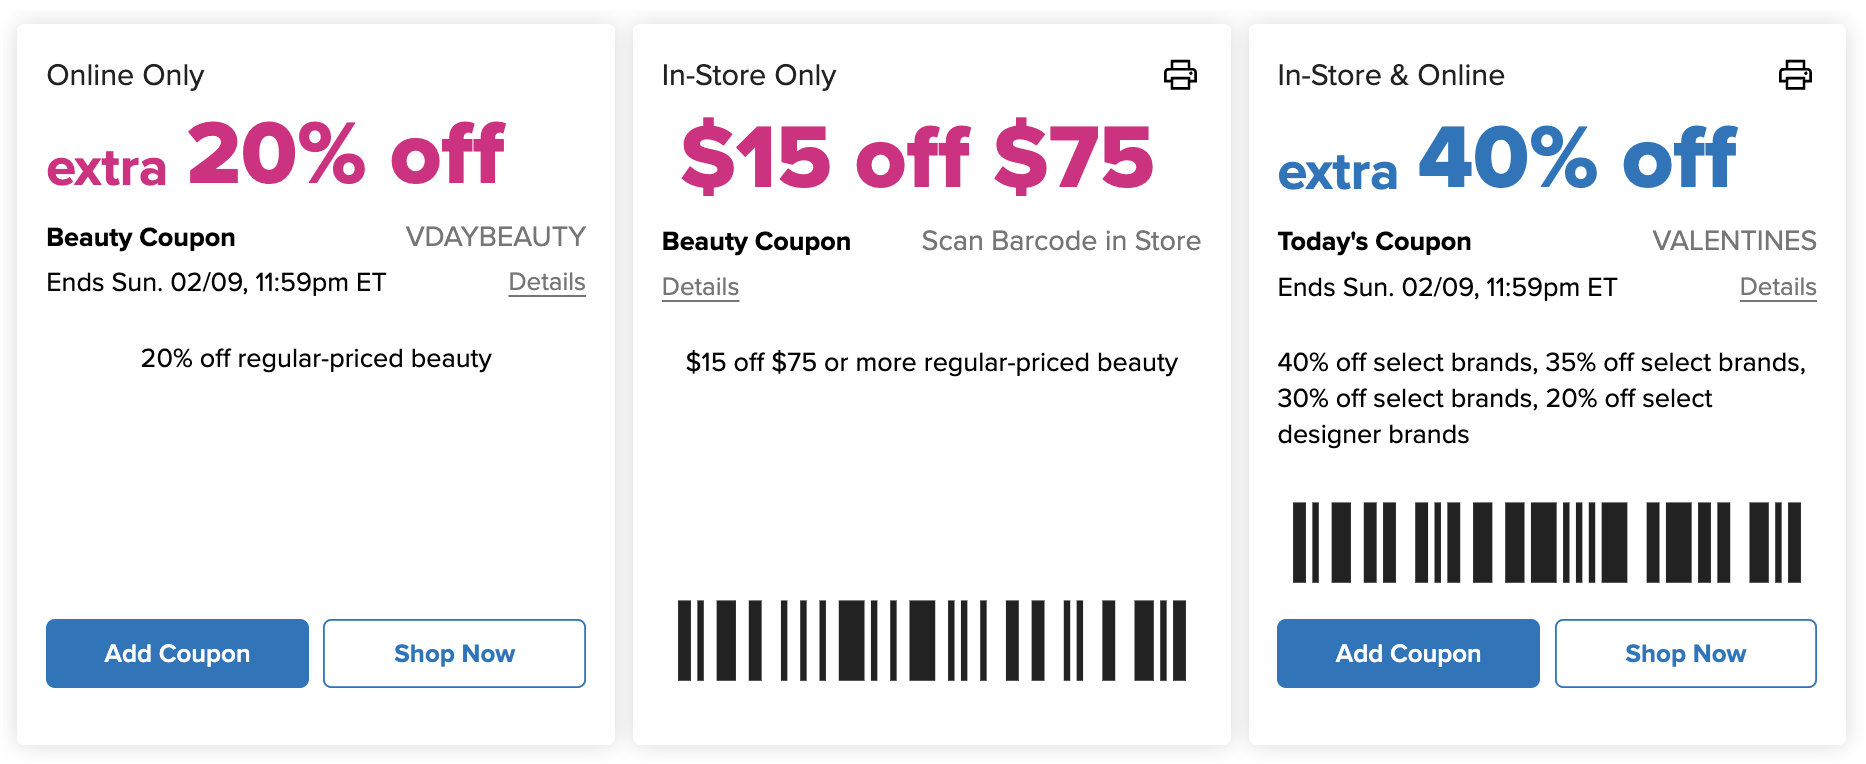The image size is (1866, 764).
Task: Add the 20% off beauty coupon
Action: (177, 653)
